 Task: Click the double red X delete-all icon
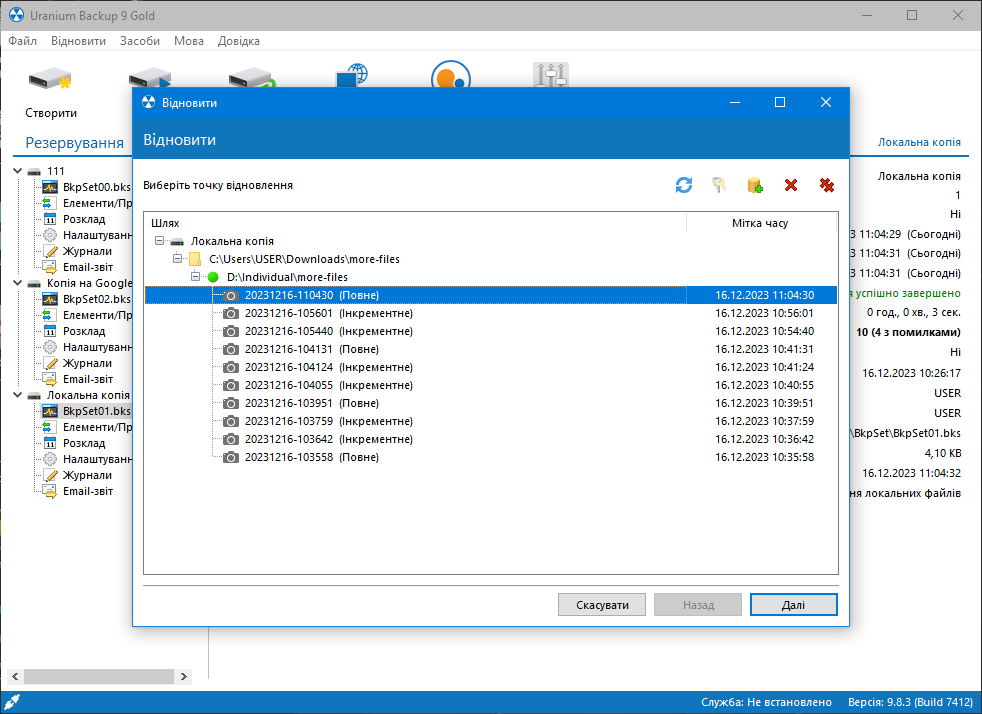click(827, 185)
